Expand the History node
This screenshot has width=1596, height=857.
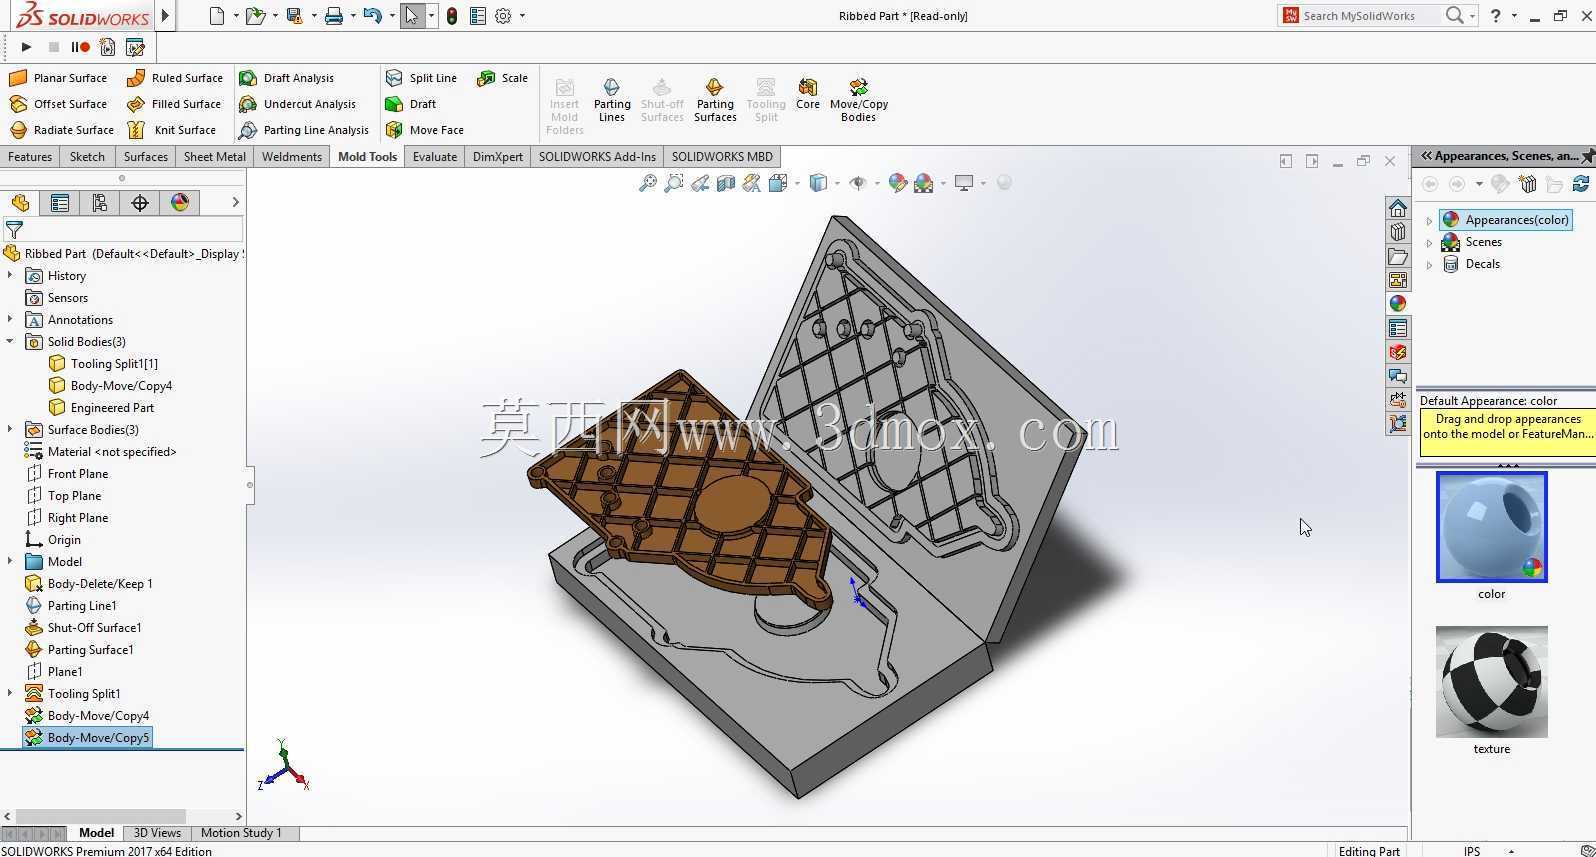(10, 276)
